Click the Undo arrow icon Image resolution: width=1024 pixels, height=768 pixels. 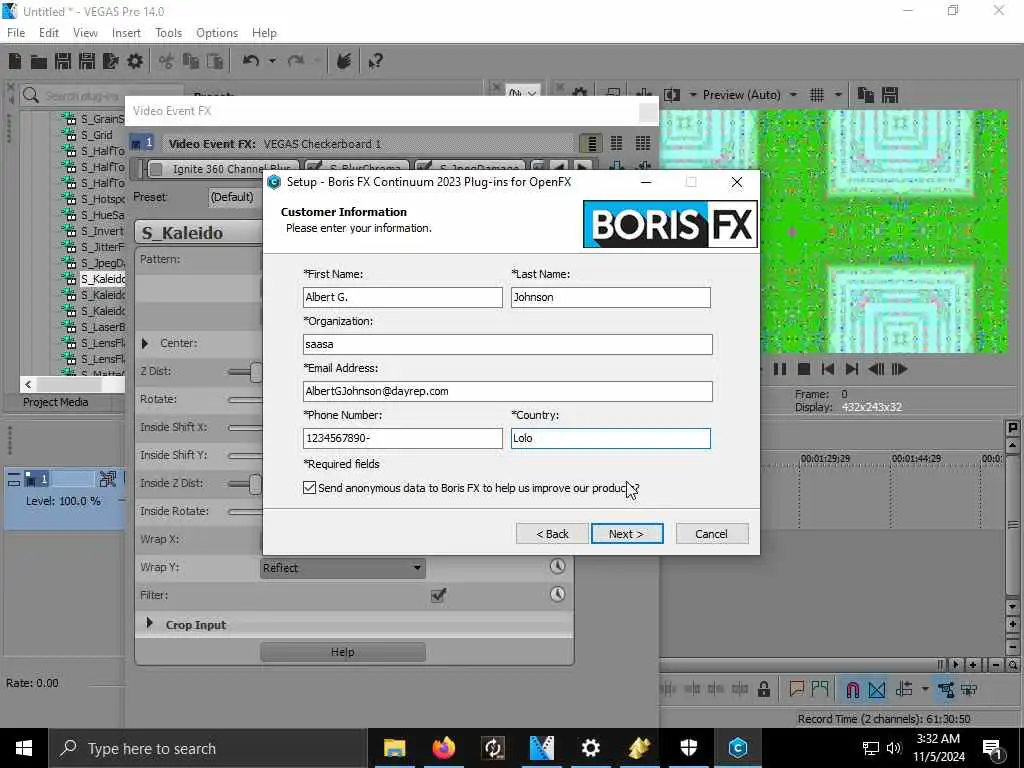(251, 61)
